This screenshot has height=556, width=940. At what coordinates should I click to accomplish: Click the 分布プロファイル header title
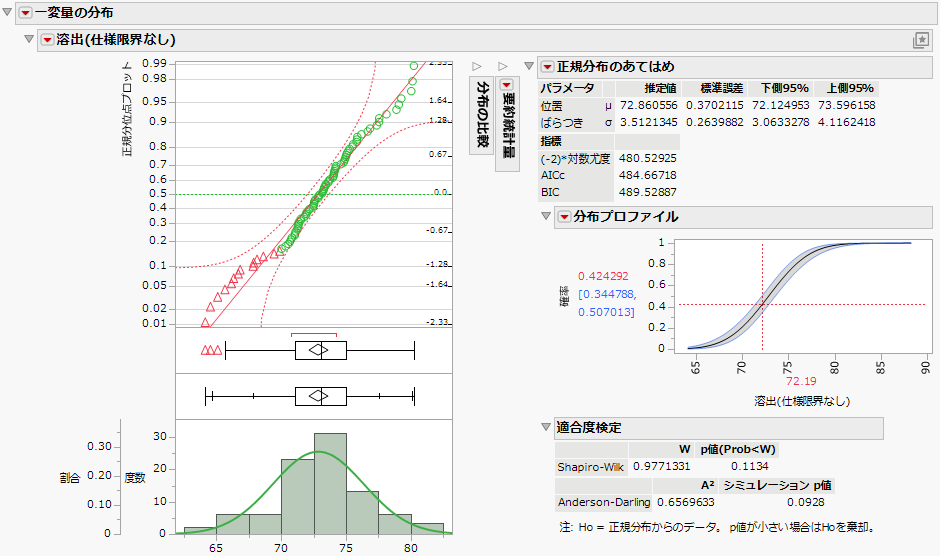(x=625, y=217)
